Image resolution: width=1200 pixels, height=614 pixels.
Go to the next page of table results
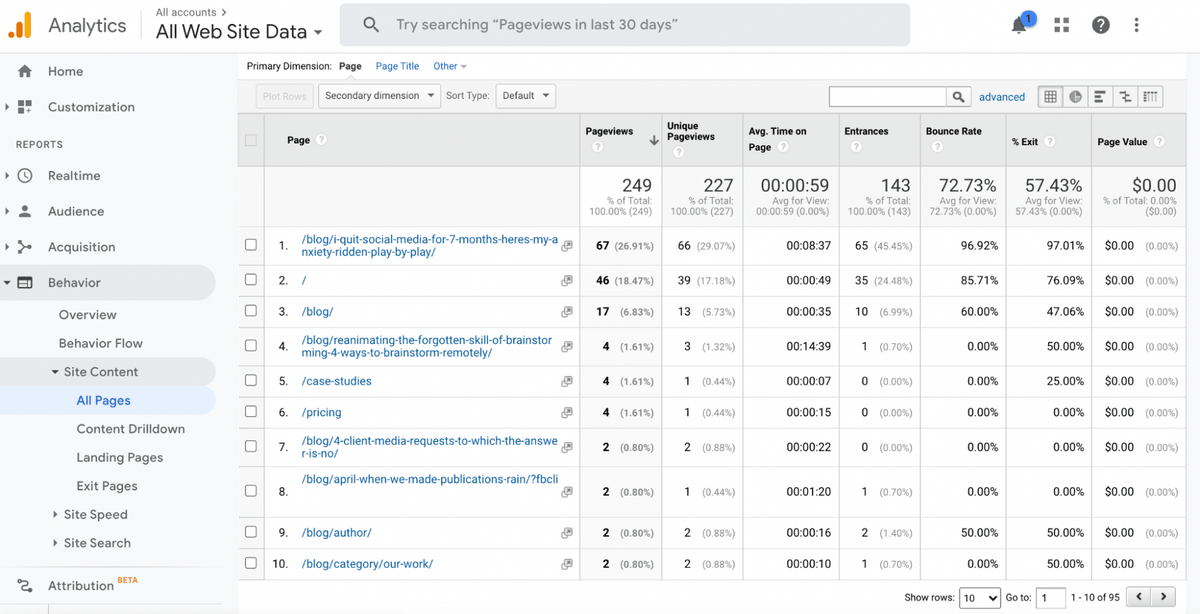(x=1163, y=597)
